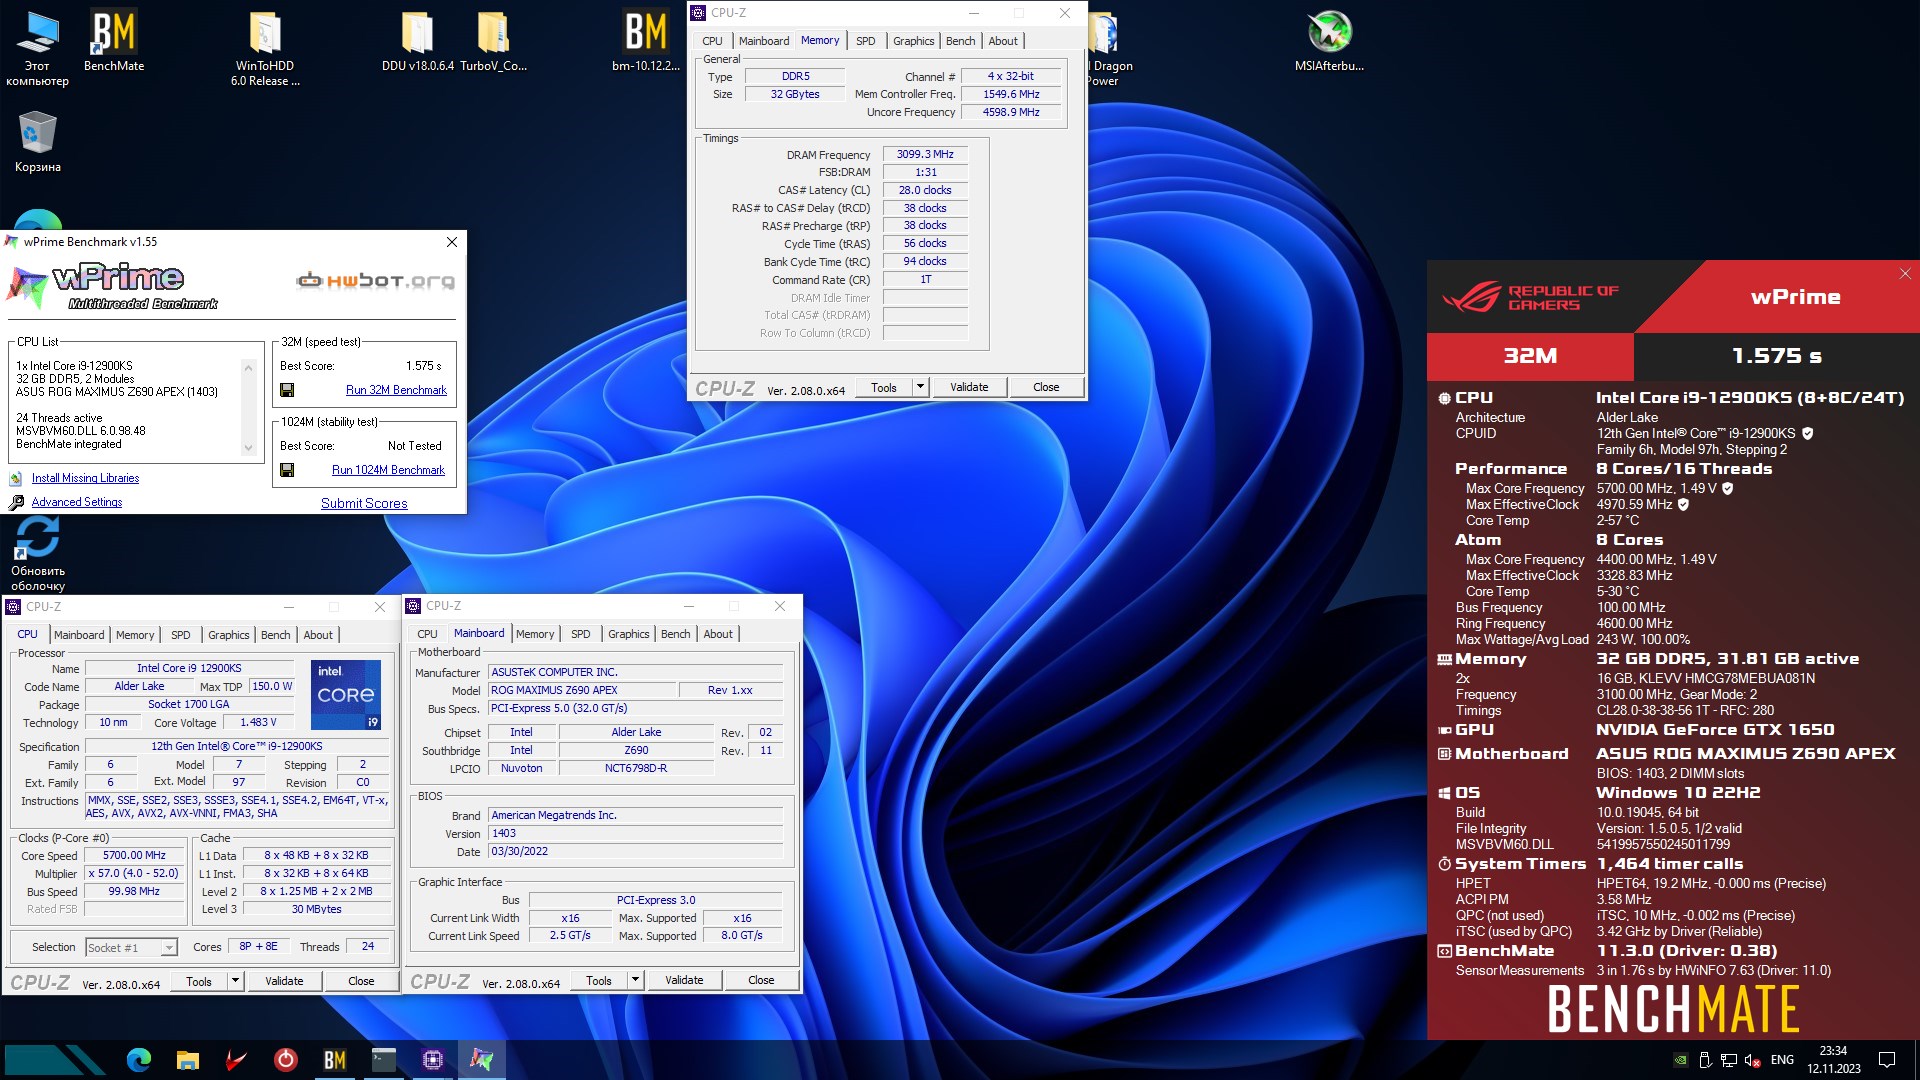Open the red power-button app in taskbar
The image size is (1920, 1080).
tap(285, 1060)
